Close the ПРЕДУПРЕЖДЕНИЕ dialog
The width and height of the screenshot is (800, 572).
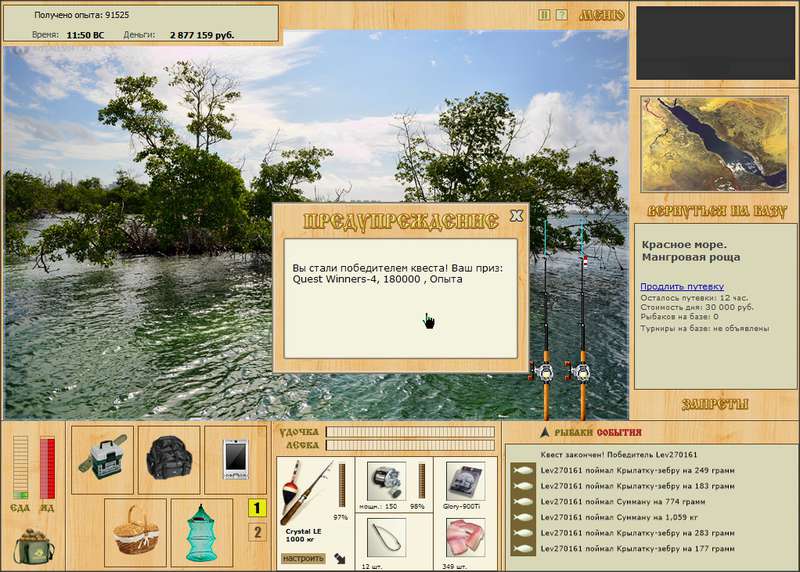pyautogui.click(x=516, y=216)
